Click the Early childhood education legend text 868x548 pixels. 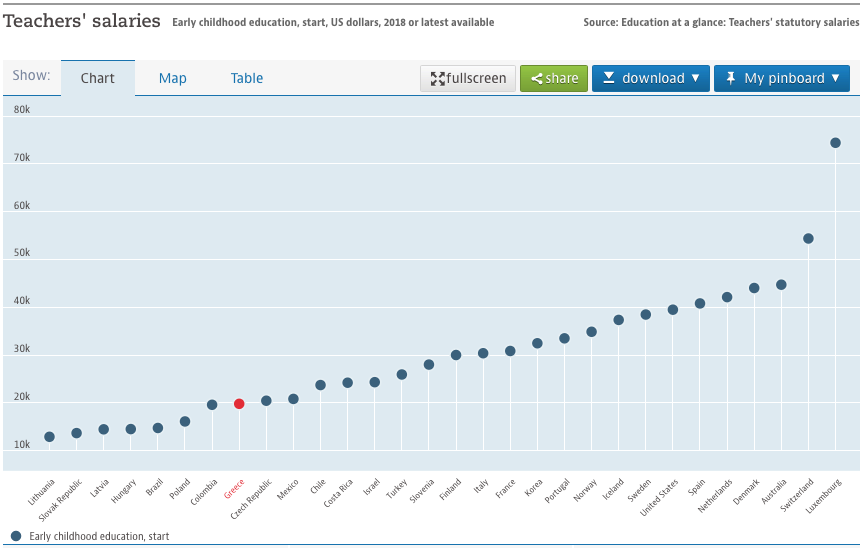point(99,537)
